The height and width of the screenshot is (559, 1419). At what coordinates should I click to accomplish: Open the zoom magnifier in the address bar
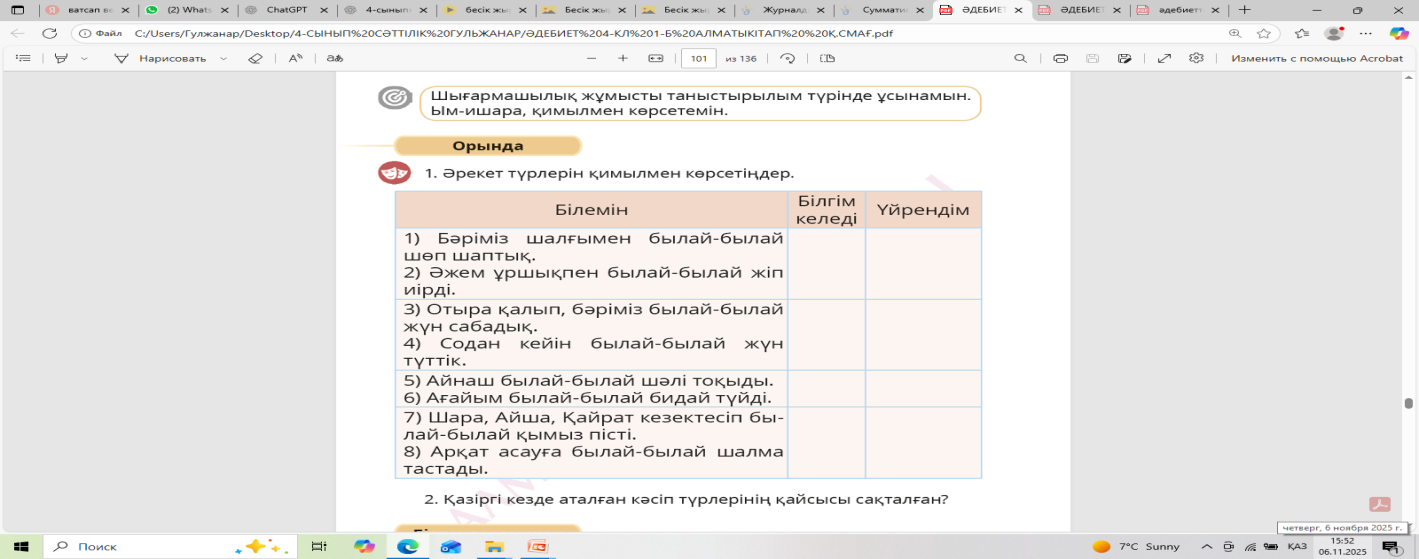(1235, 33)
